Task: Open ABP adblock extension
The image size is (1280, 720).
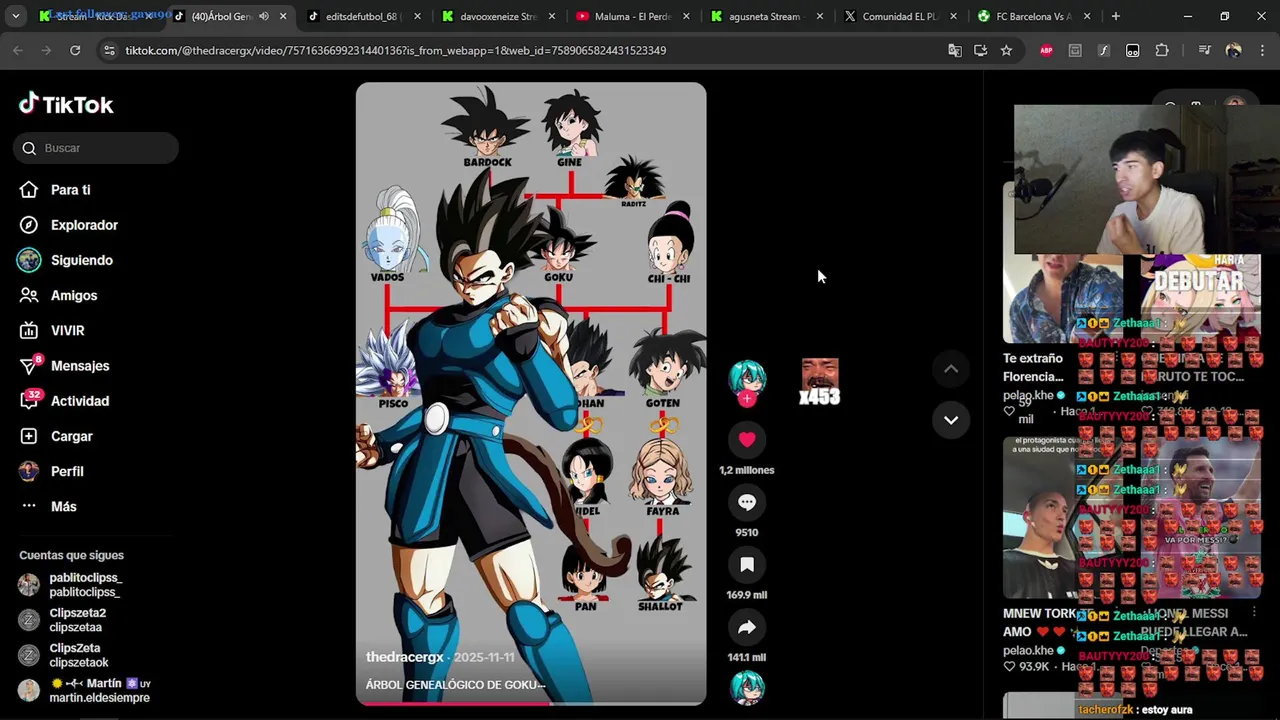Action: click(1046, 50)
